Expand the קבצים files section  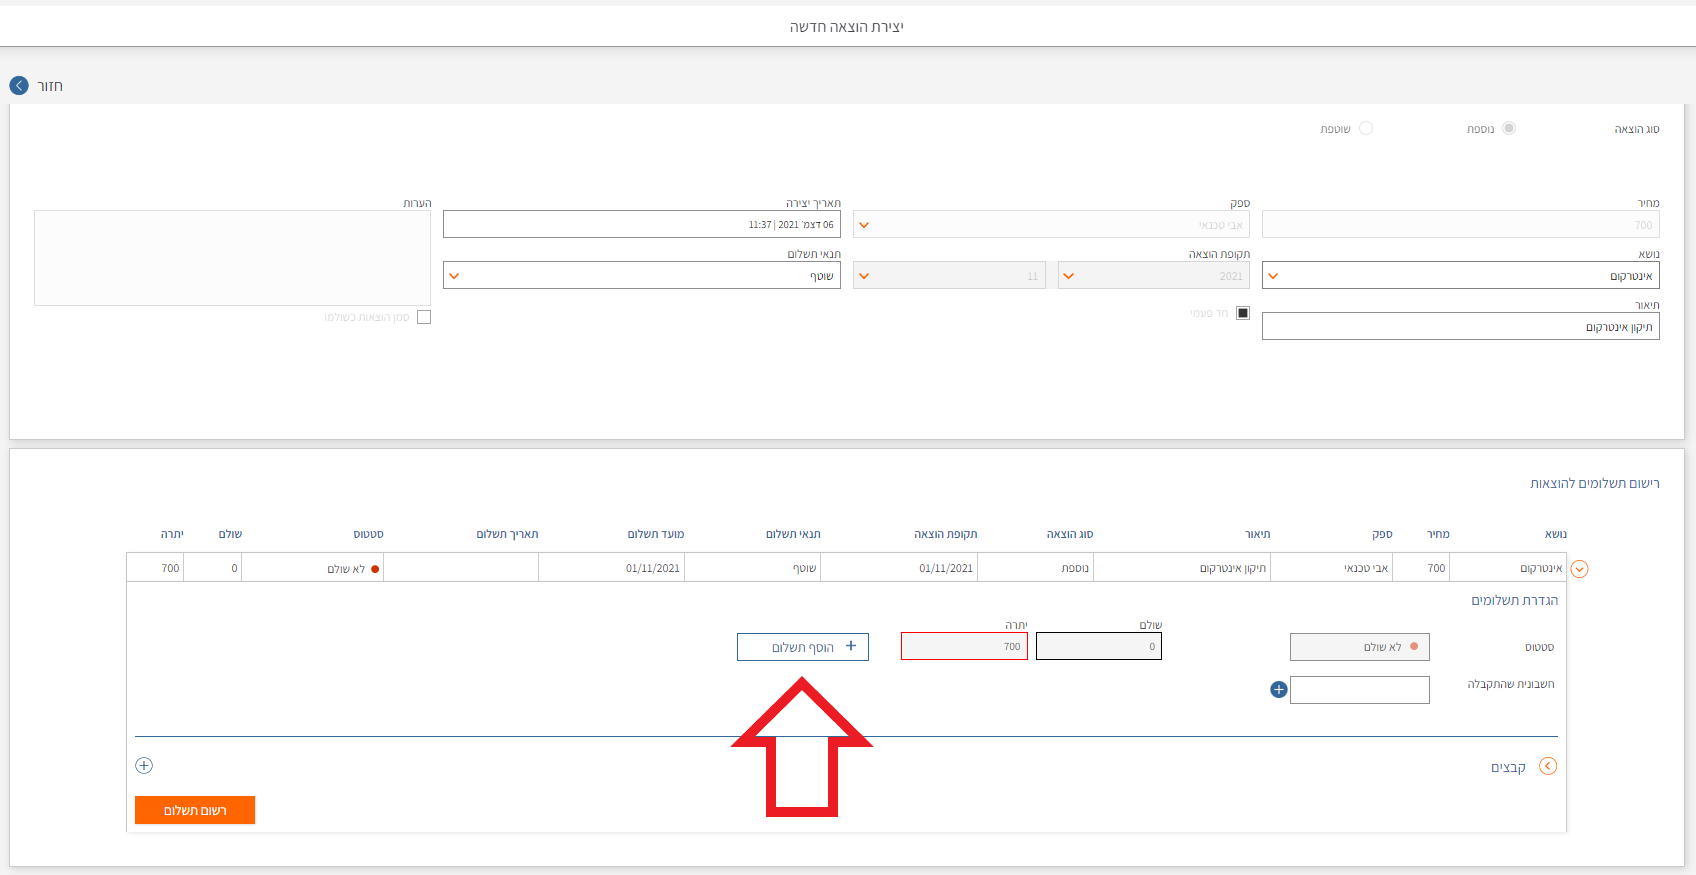tap(1547, 766)
